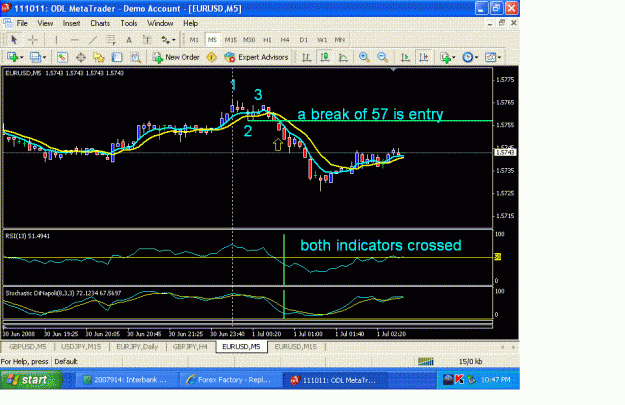
Task: Expand the periods clock dropdown arrow
Action: (x=476, y=57)
